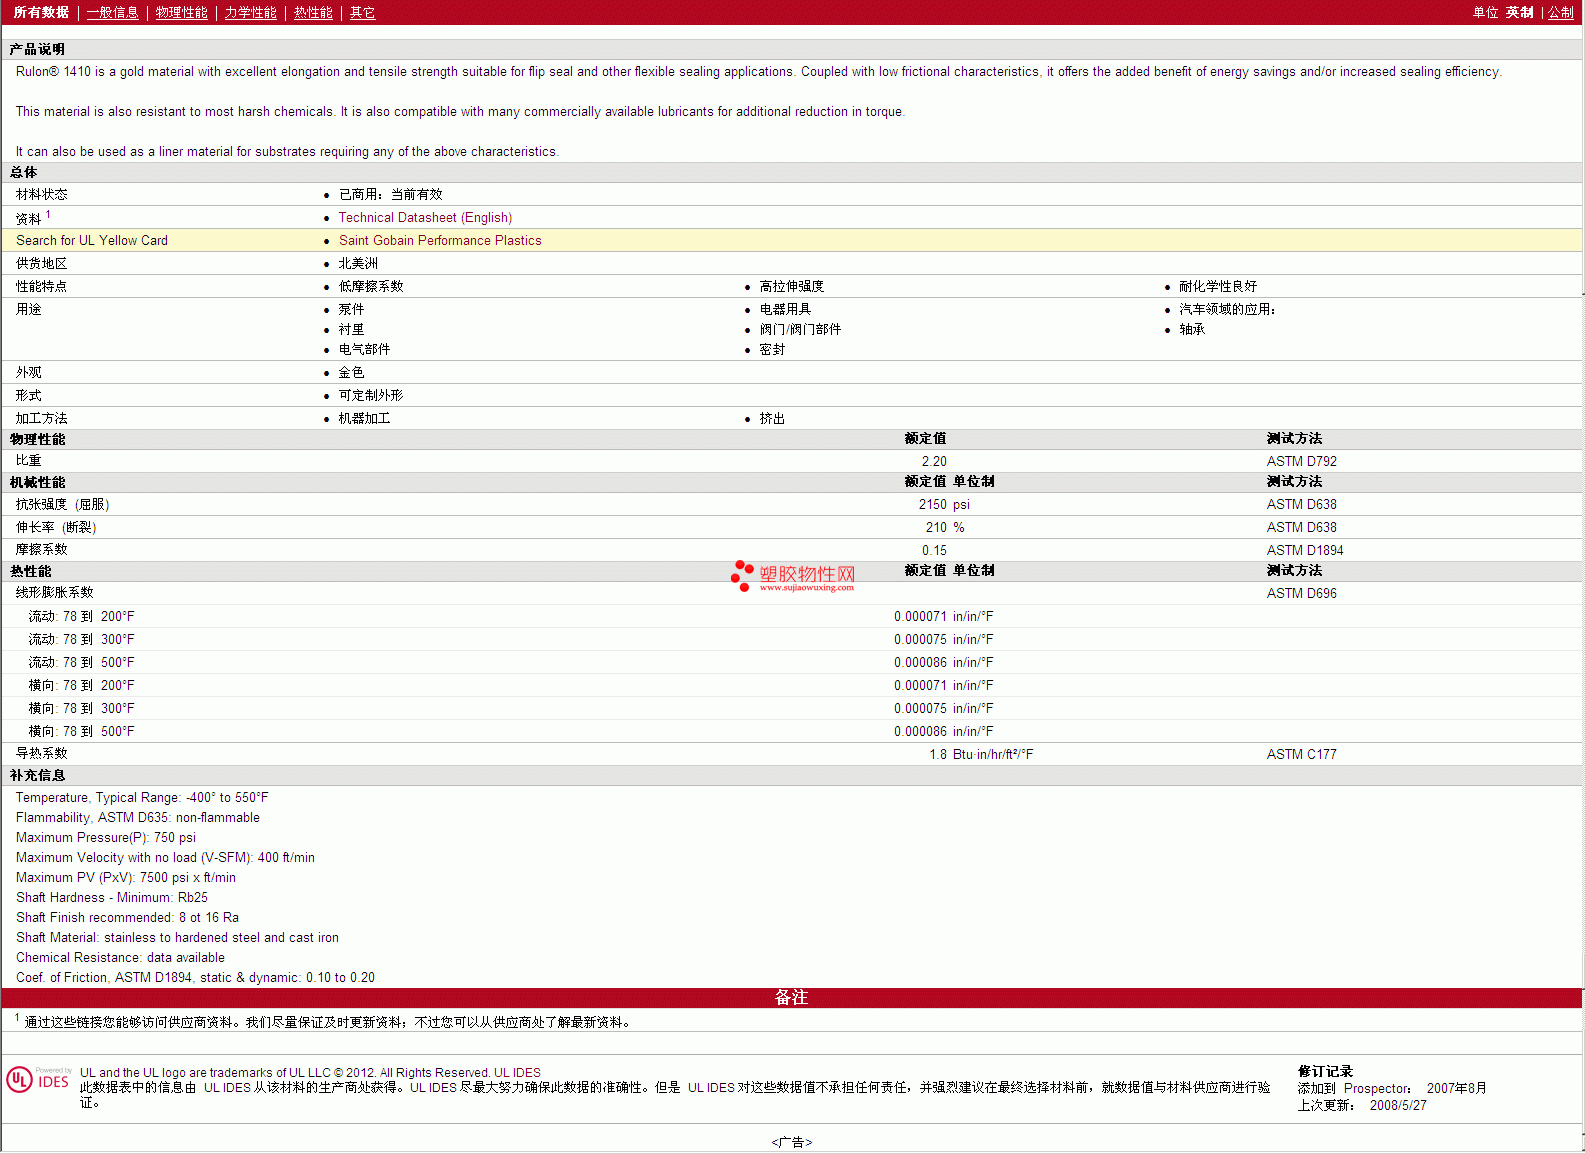
Task: Open Technical Datasheet (English) link
Action: click(425, 218)
